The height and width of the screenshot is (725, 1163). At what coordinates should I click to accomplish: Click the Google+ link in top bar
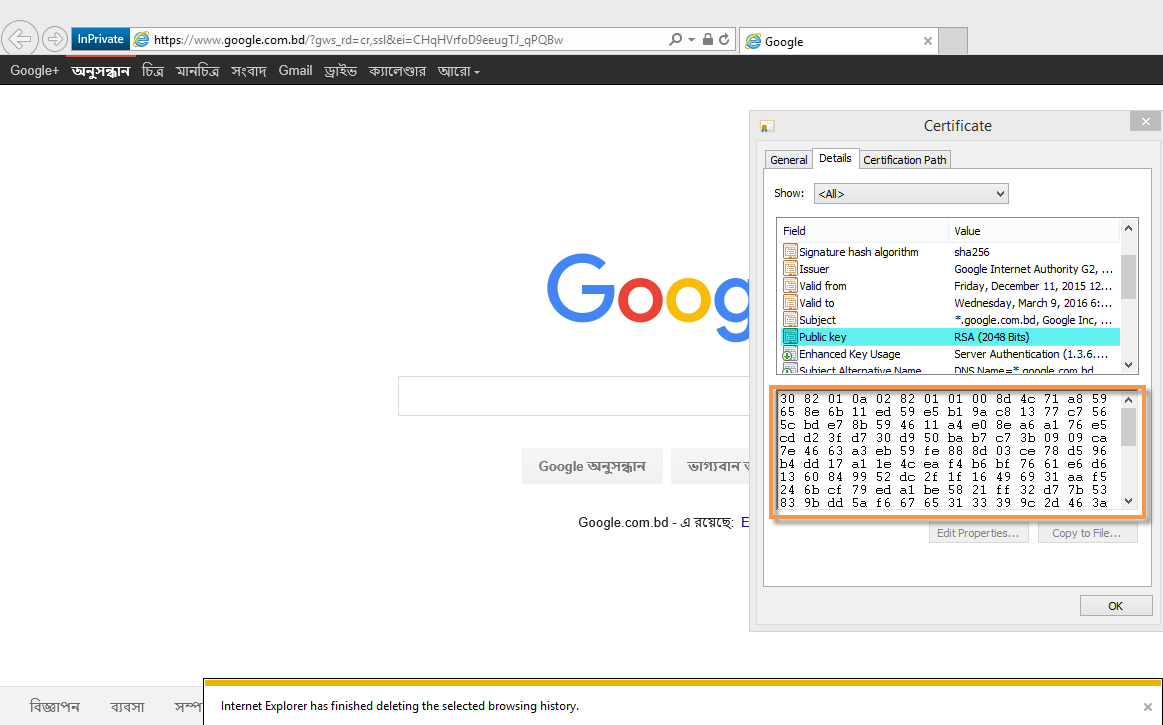pyautogui.click(x=34, y=70)
